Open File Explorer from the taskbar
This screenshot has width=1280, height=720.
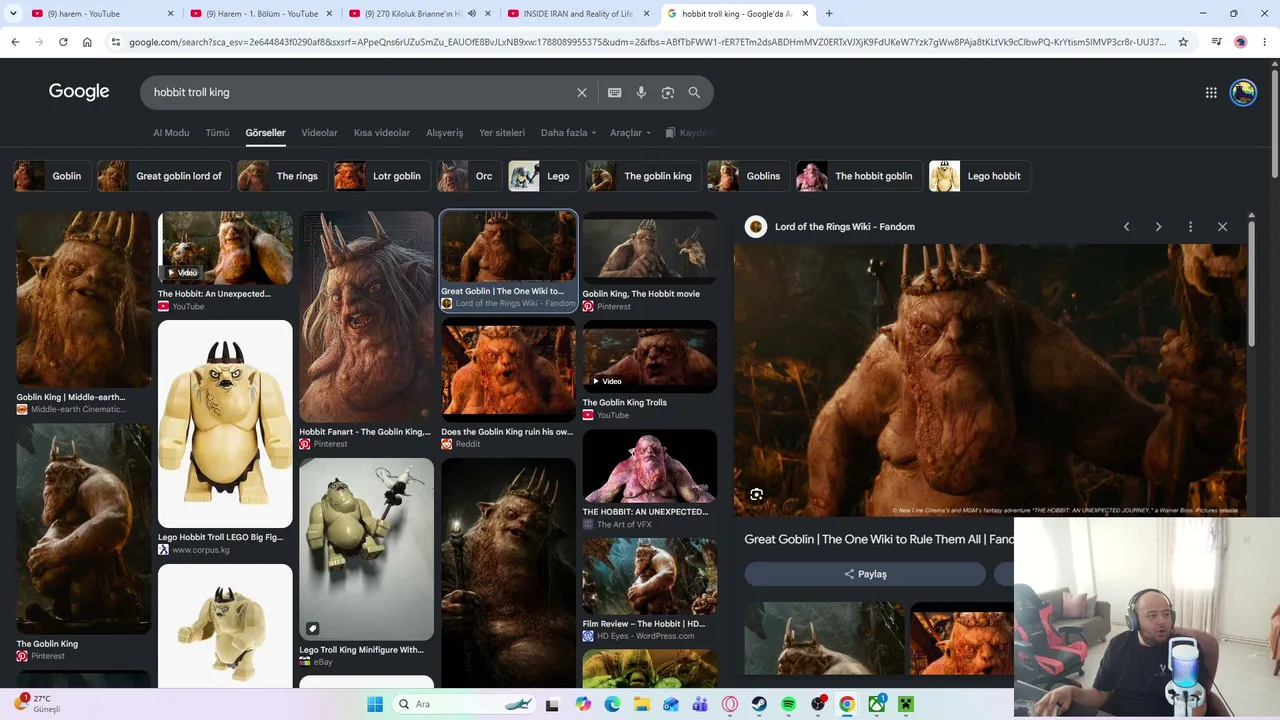click(x=642, y=704)
